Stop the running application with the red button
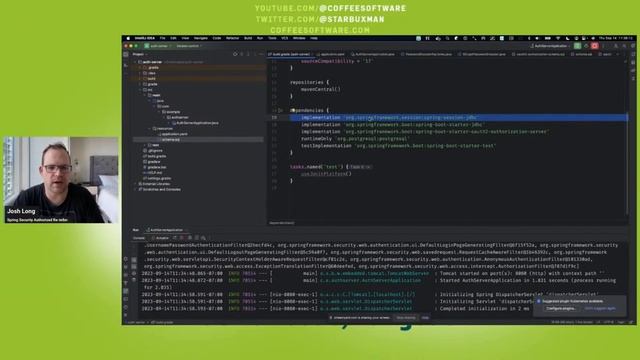This screenshot has height=360, width=640. [x=595, y=46]
